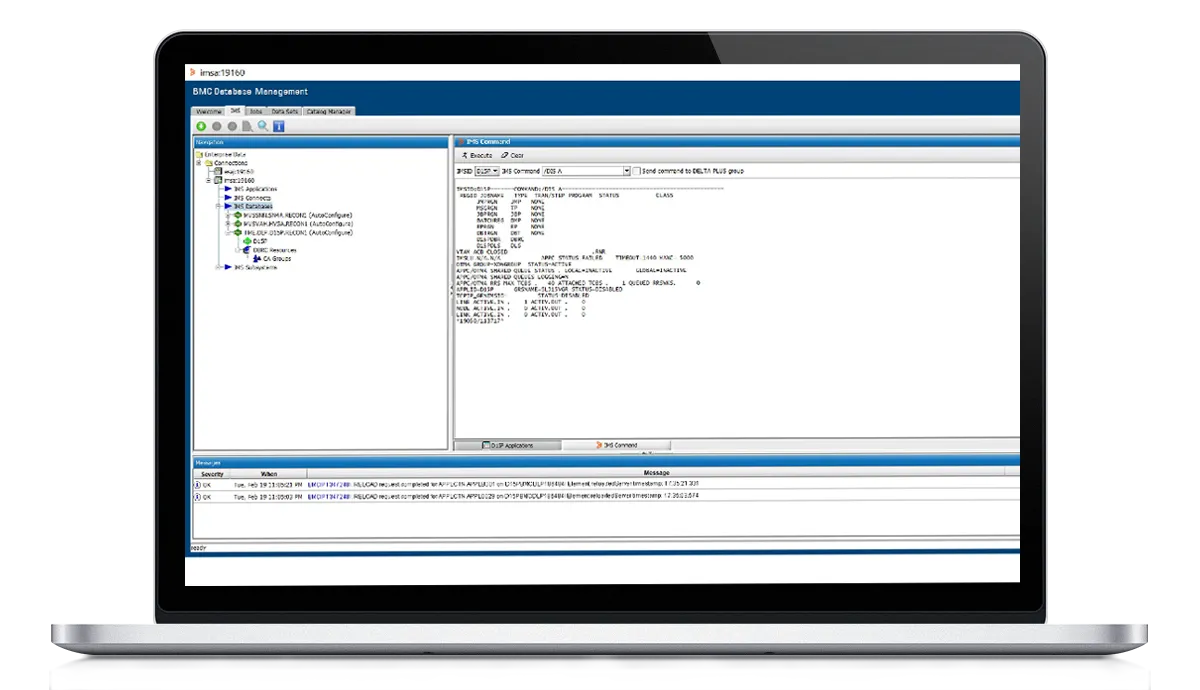Sort messages by the Severity column header
The width and height of the screenshot is (1200, 690).
(212, 473)
